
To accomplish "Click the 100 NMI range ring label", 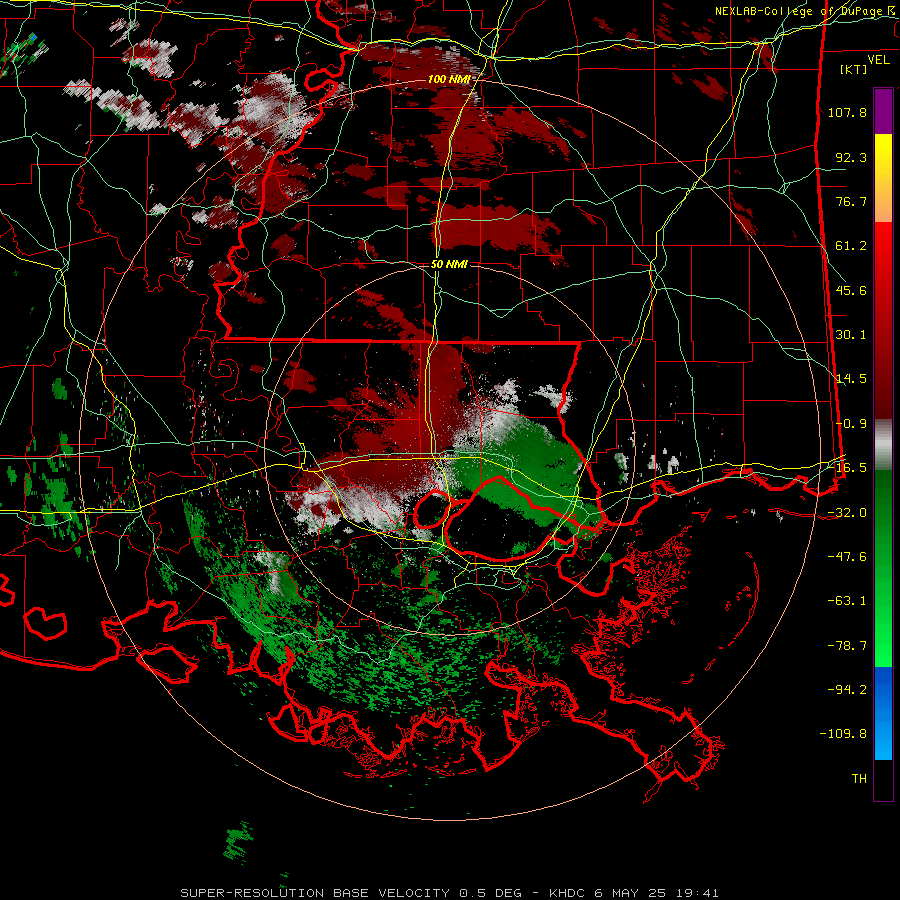I will click(x=449, y=79).
